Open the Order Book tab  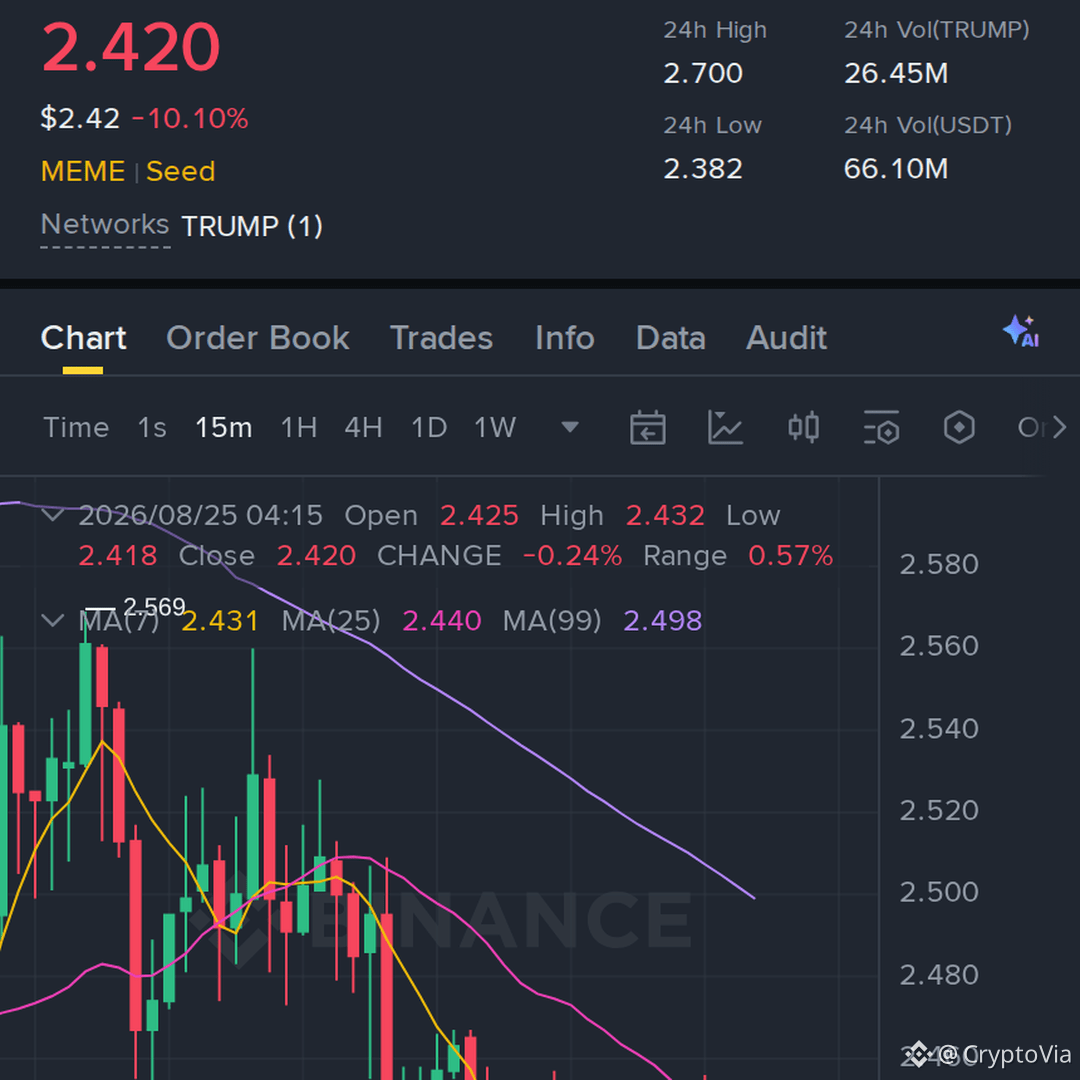click(258, 338)
